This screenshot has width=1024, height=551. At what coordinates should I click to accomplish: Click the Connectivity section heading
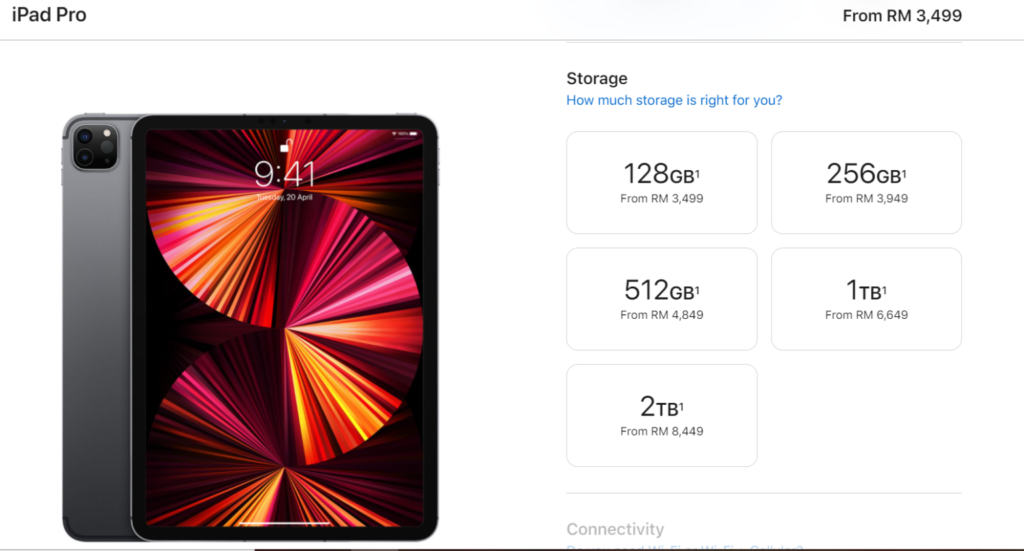[x=615, y=529]
